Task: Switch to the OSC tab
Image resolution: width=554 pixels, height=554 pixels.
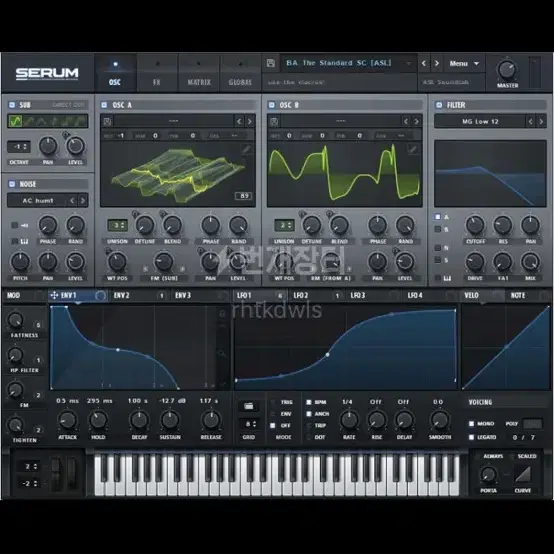Action: (115, 73)
